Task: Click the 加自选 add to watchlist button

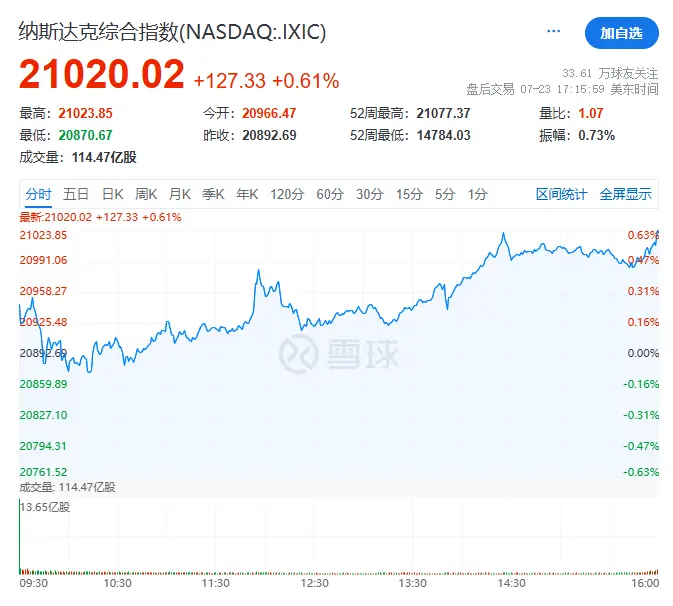Action: (621, 33)
